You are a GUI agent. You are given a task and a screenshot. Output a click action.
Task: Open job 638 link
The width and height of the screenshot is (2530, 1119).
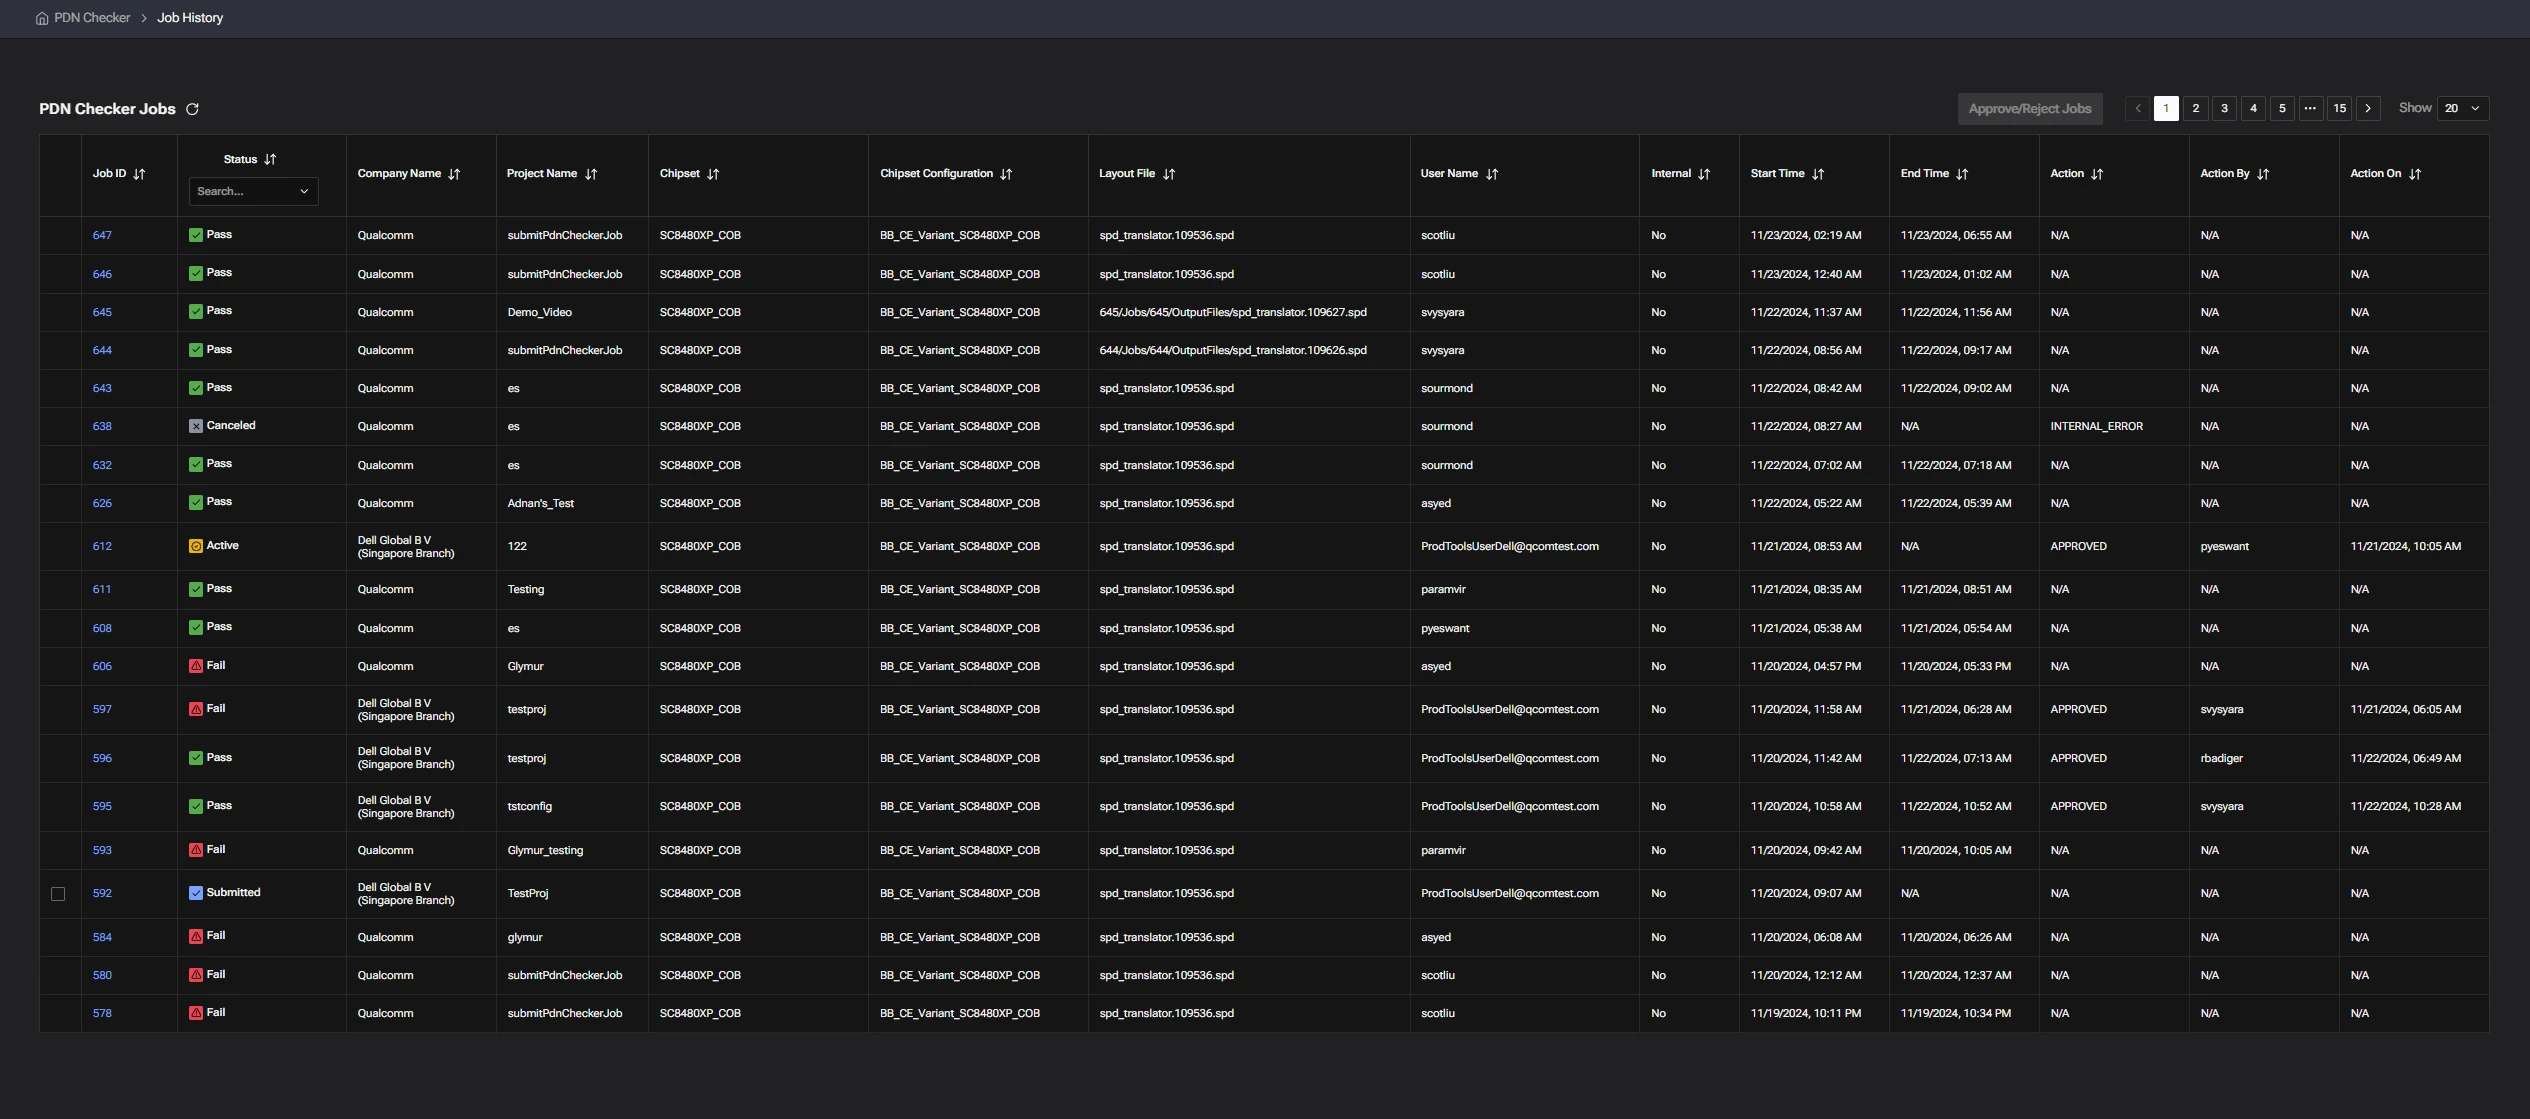[x=102, y=427]
